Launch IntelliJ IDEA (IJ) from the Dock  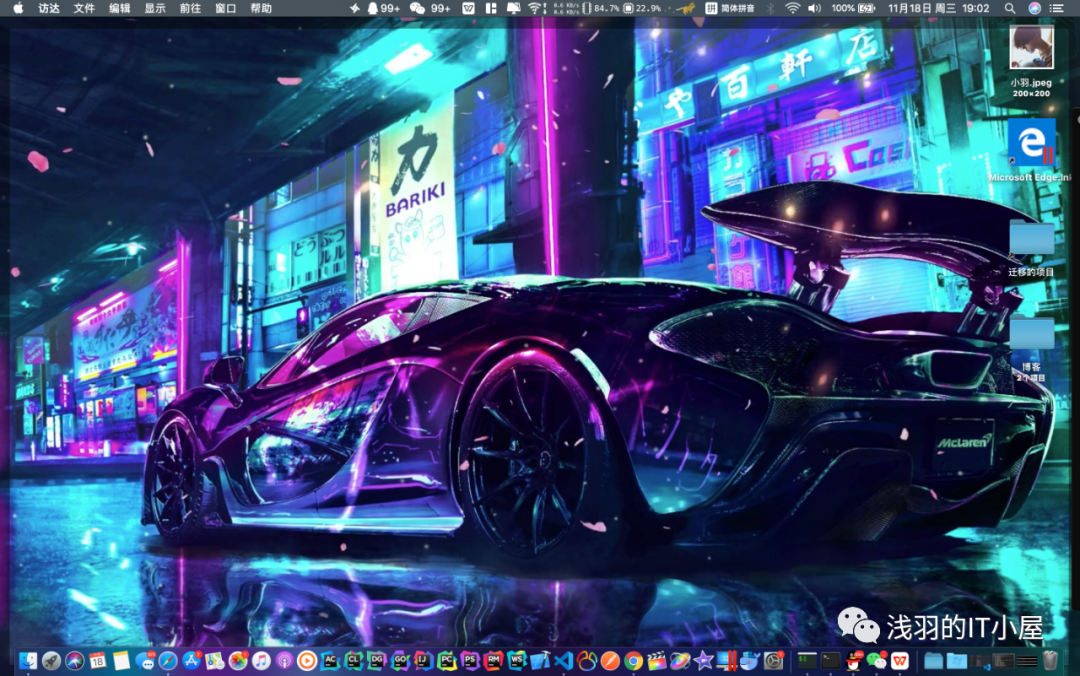point(424,661)
